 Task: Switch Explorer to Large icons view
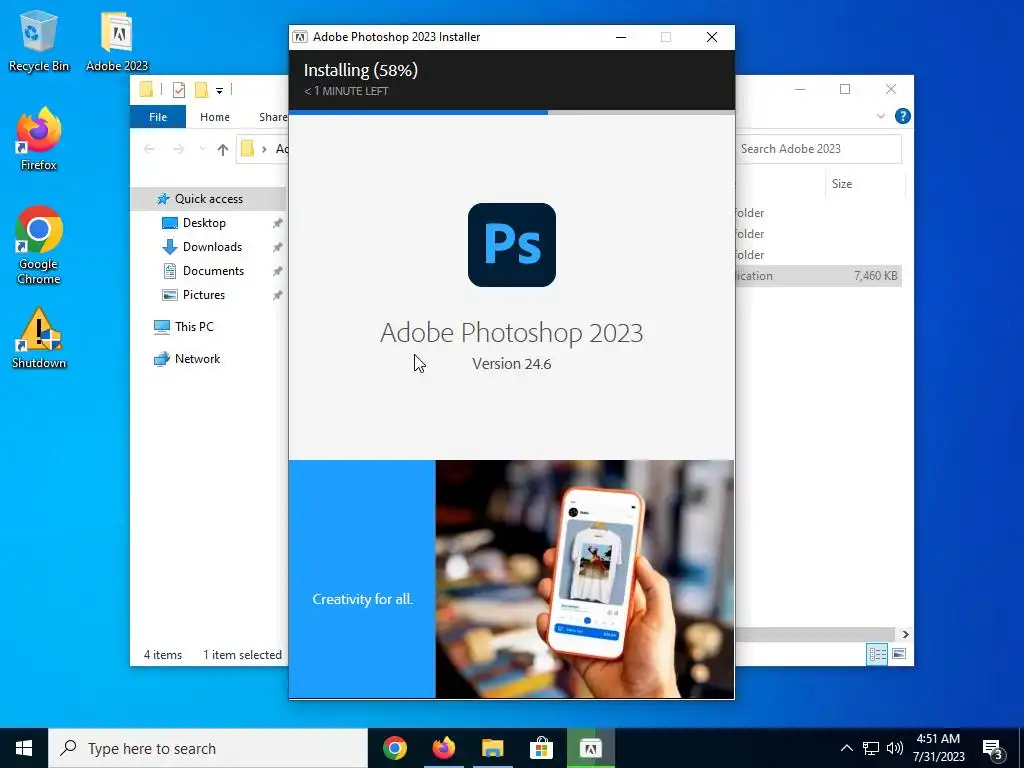899,654
